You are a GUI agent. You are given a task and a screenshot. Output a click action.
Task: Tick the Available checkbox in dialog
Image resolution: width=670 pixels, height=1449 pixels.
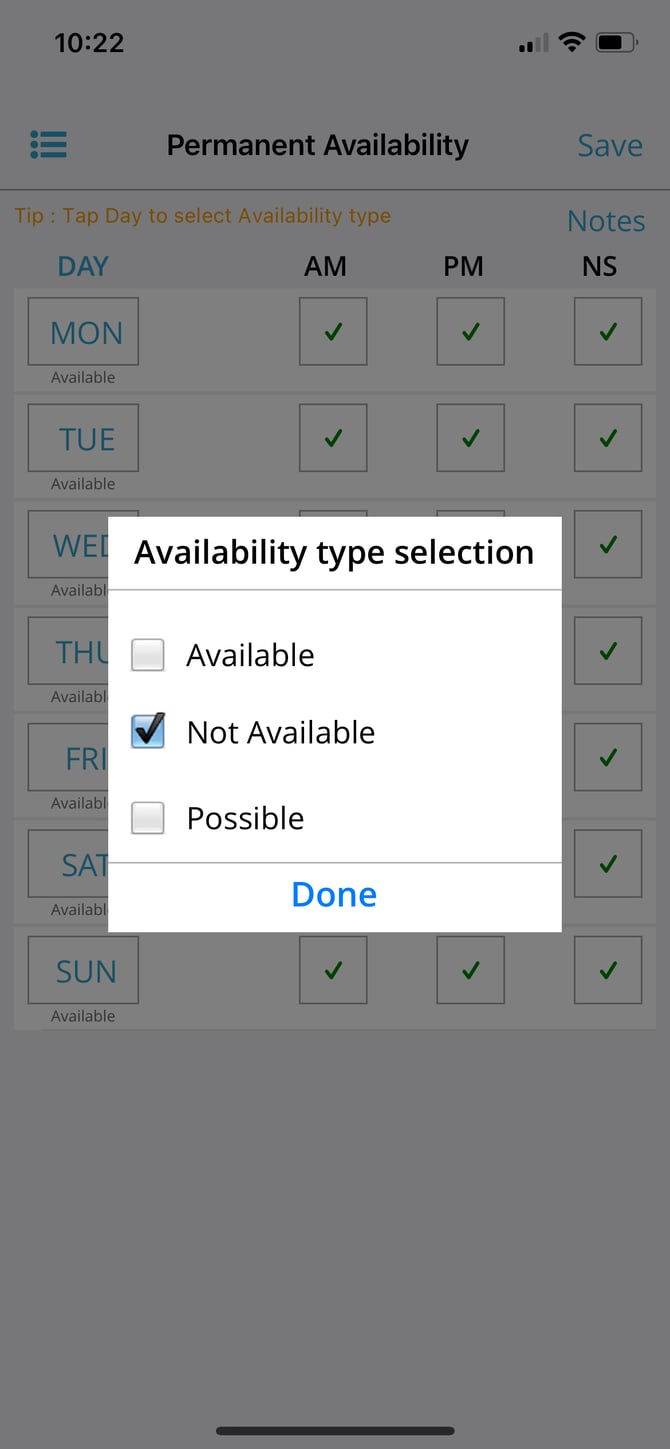[x=148, y=655]
